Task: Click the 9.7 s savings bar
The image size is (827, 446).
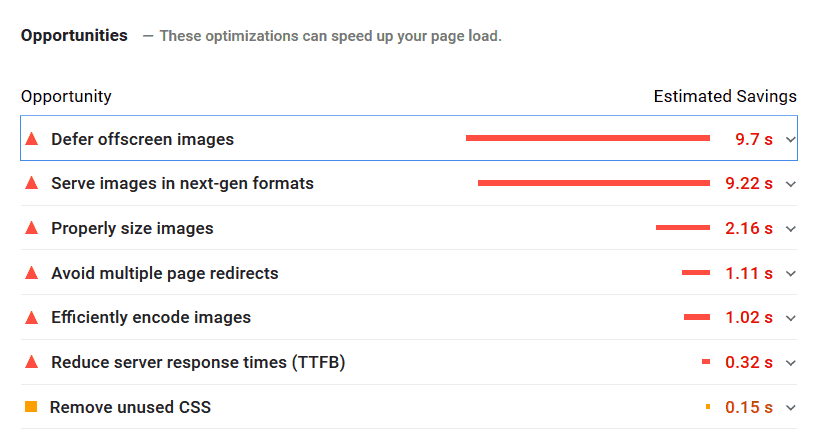Action: coord(588,138)
